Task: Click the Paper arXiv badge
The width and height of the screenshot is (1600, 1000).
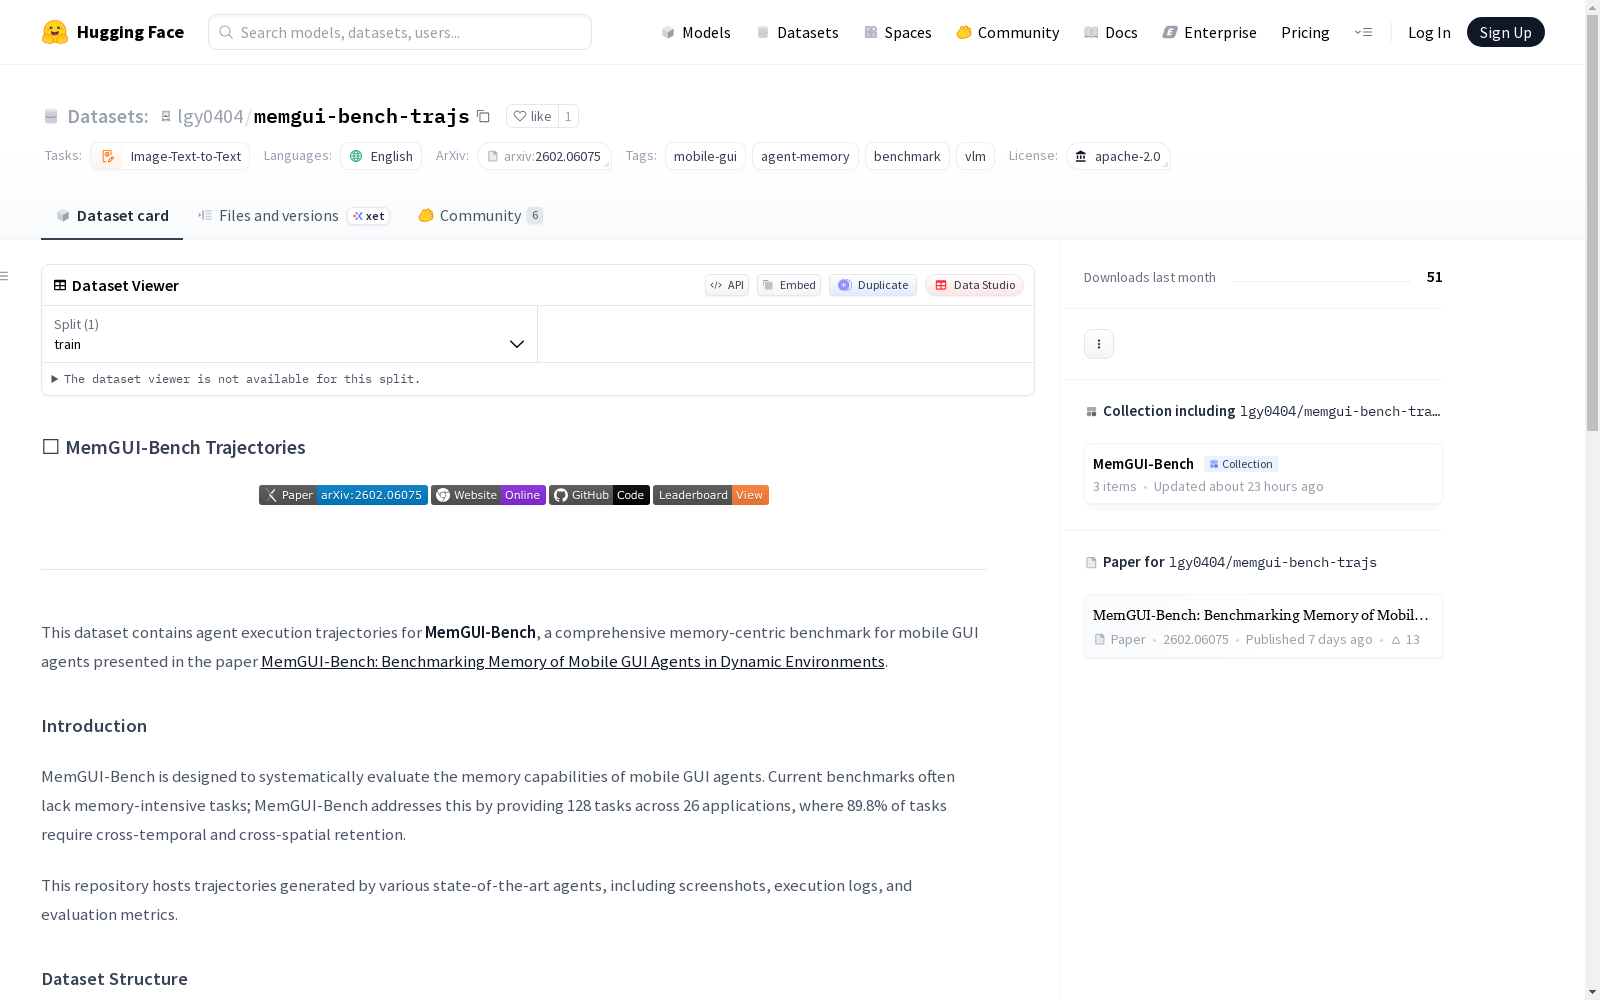Action: (343, 495)
